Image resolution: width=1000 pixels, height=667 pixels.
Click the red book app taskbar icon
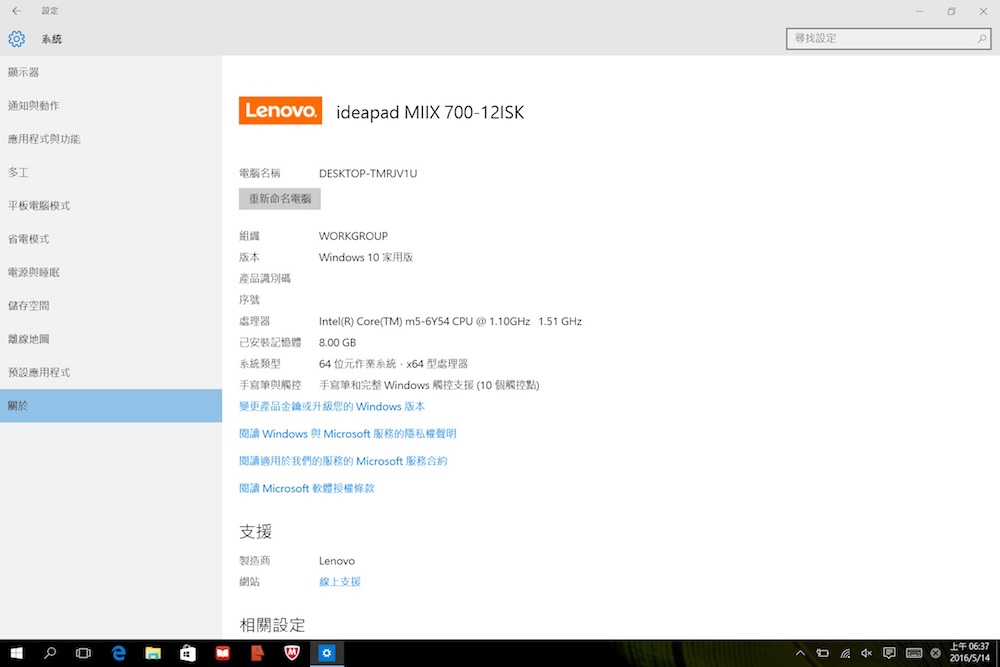coord(223,653)
